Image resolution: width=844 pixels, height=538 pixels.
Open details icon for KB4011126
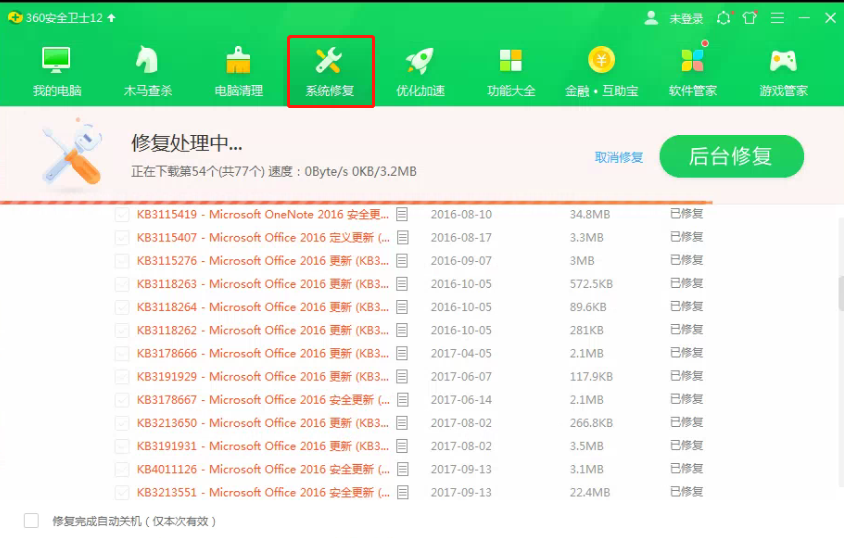click(x=402, y=469)
